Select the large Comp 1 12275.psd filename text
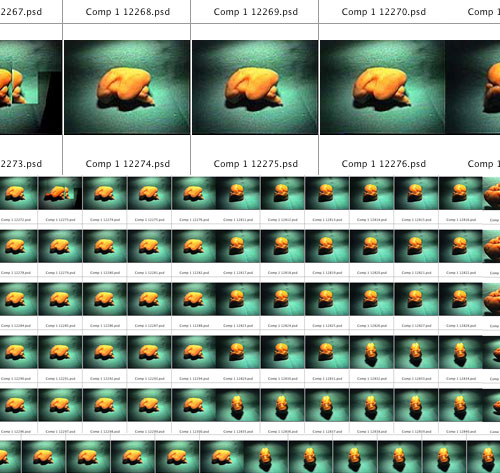The width and height of the screenshot is (500, 473). [x=256, y=164]
